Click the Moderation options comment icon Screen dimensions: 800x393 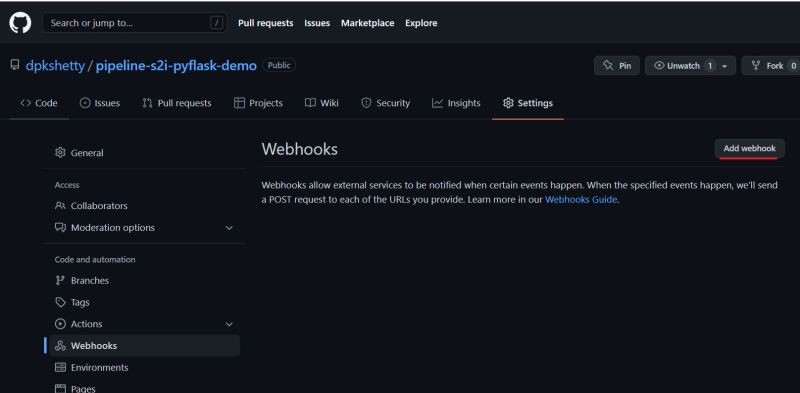[x=60, y=228]
